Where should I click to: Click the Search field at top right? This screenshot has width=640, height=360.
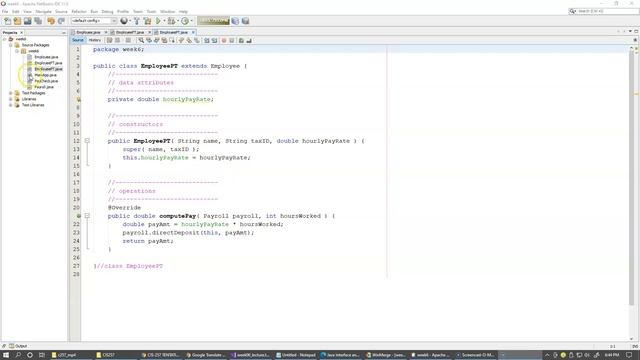tap(604, 11)
